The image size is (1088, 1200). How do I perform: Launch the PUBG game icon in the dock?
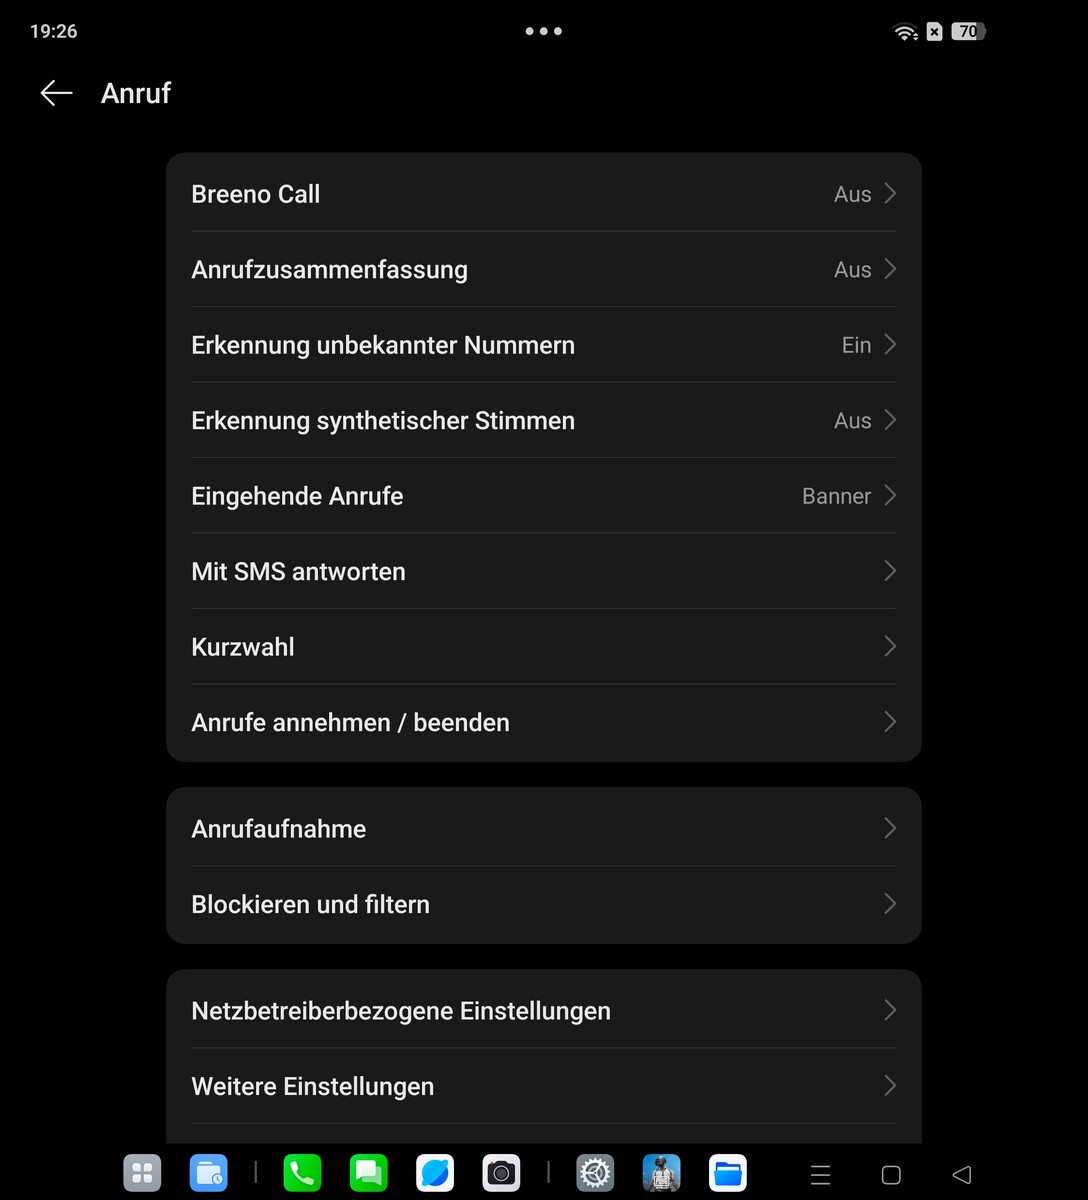661,1173
